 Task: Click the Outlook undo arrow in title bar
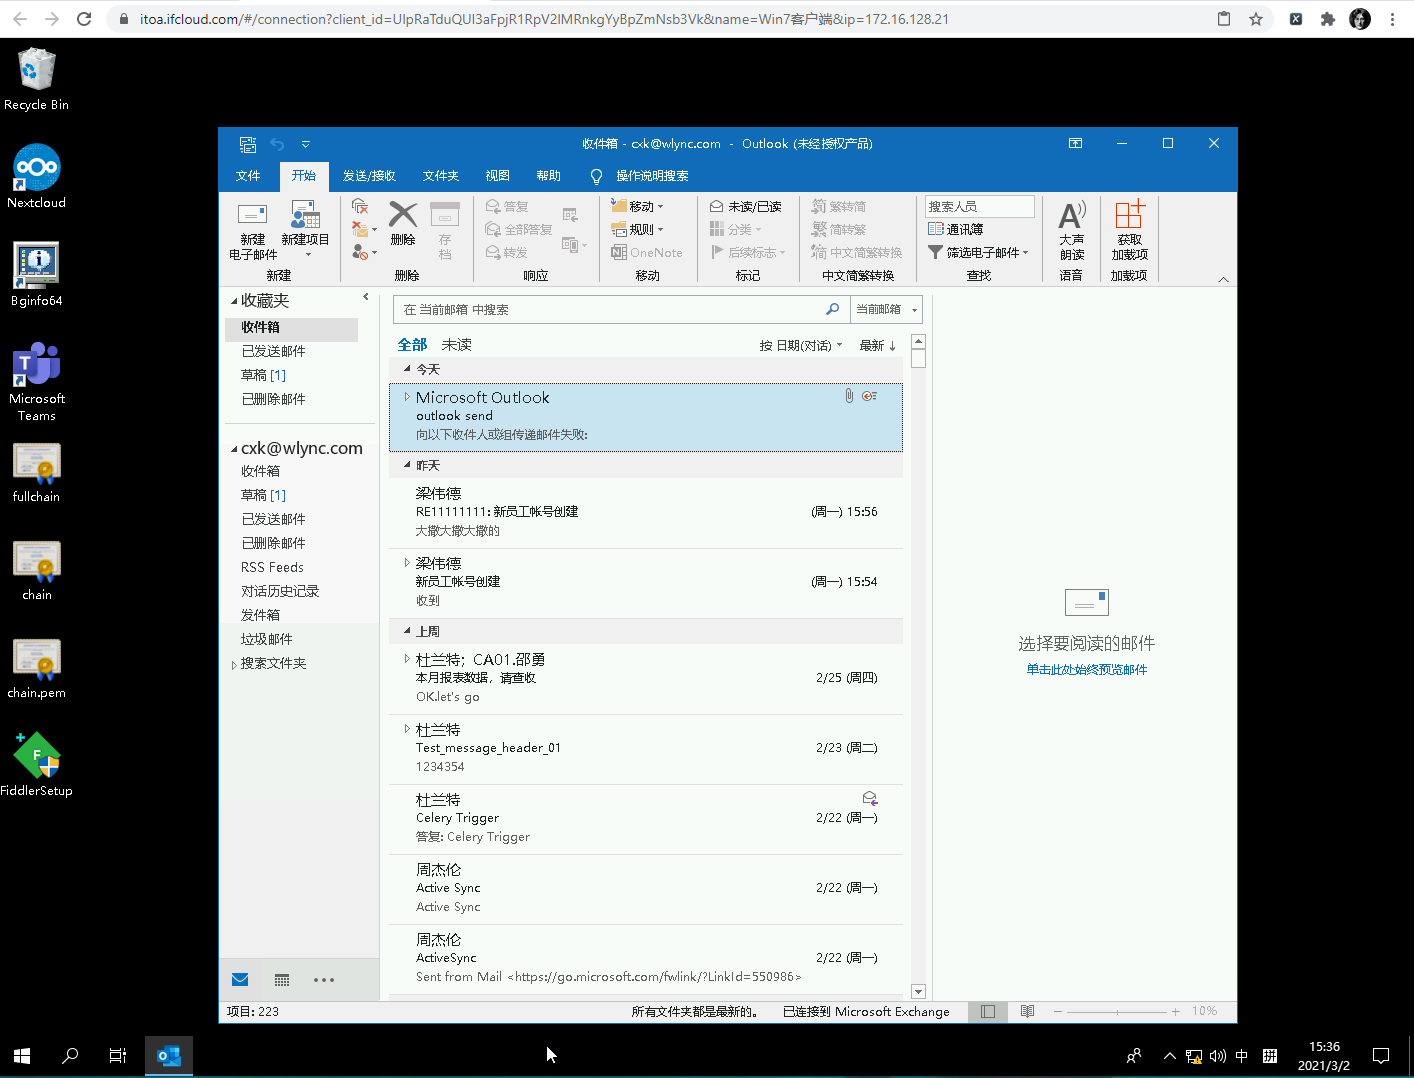pyautogui.click(x=277, y=144)
